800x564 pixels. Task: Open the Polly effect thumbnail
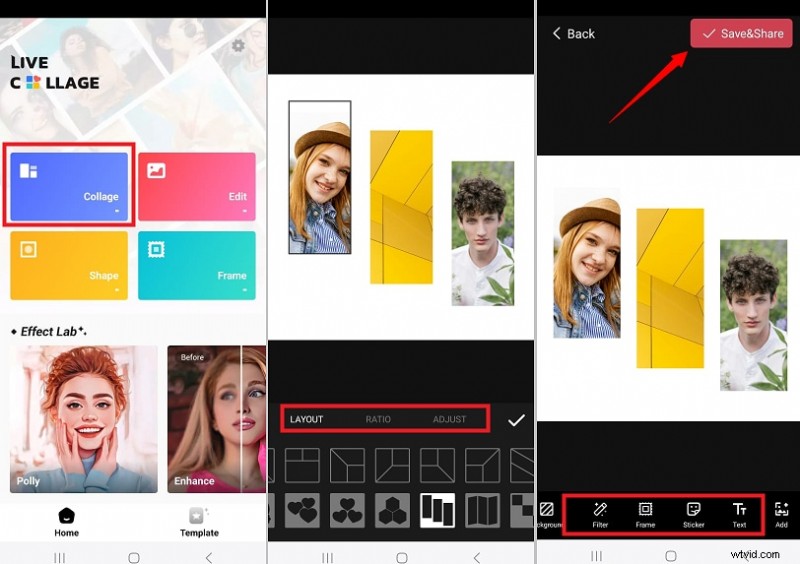coord(84,419)
